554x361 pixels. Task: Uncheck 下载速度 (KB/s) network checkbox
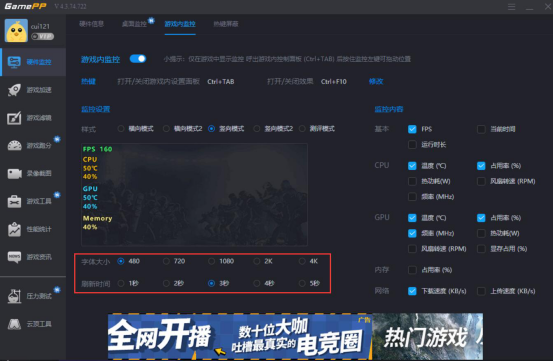click(x=412, y=291)
